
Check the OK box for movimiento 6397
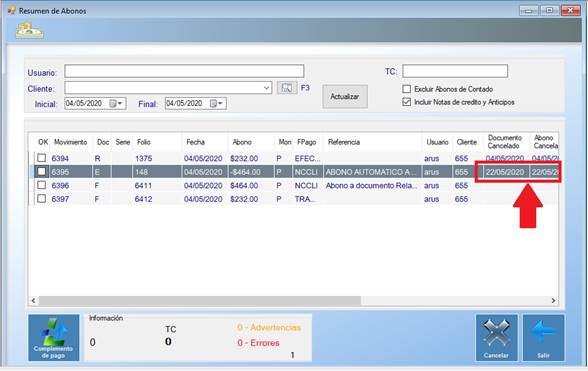[42, 198]
